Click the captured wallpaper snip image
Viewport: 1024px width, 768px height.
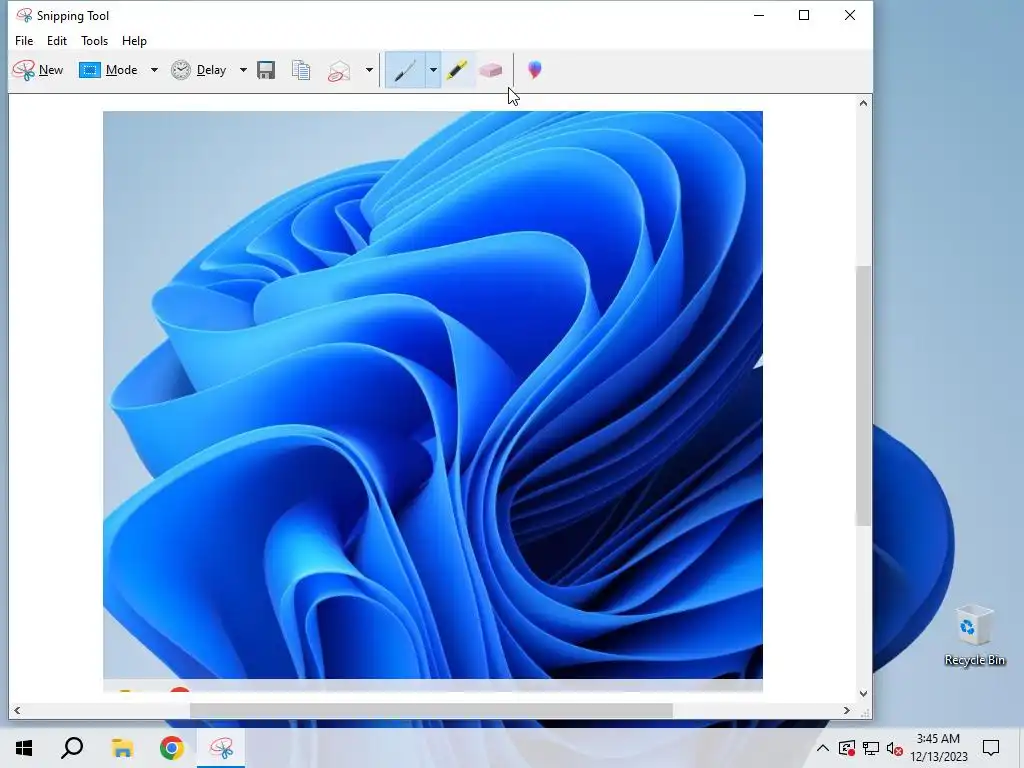433,401
